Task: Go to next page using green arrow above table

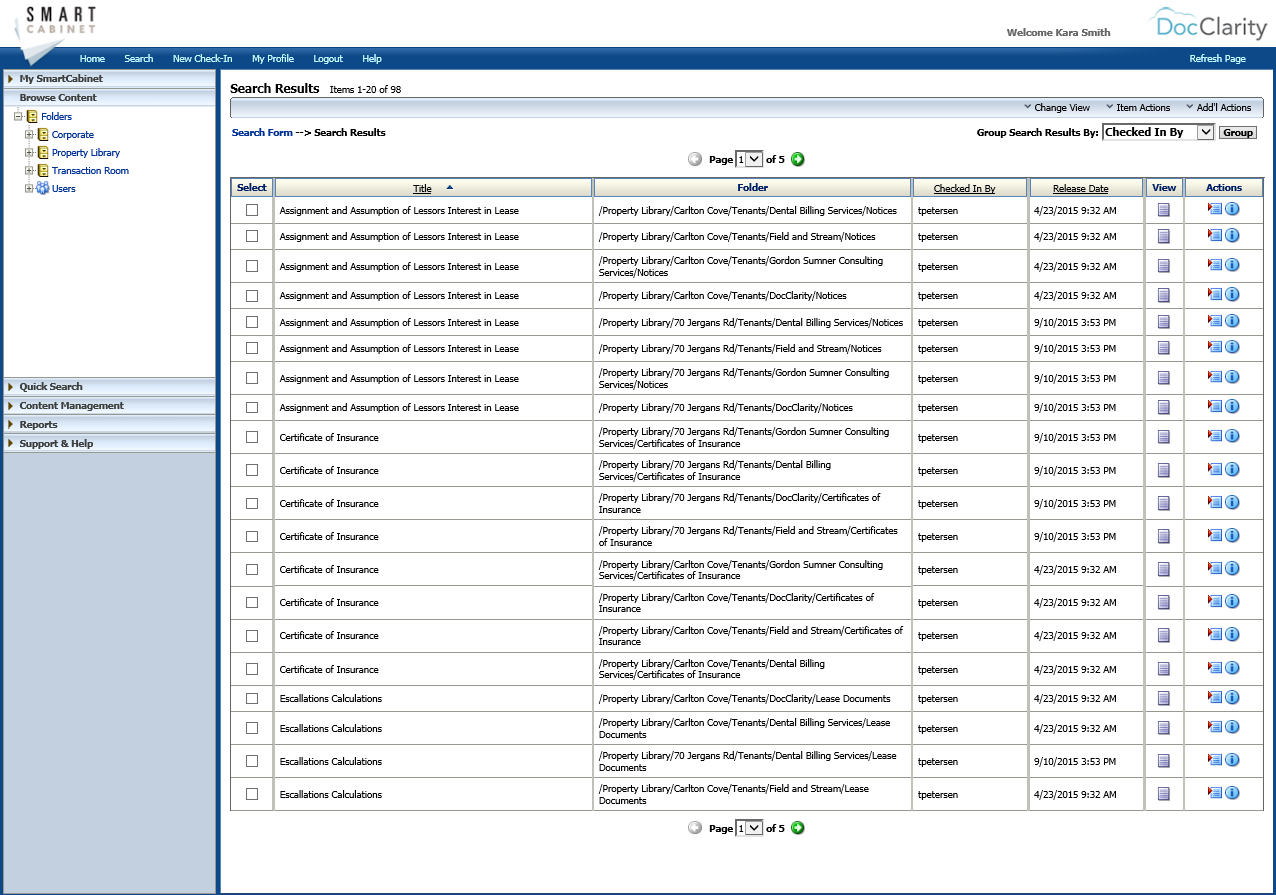Action: (798, 159)
